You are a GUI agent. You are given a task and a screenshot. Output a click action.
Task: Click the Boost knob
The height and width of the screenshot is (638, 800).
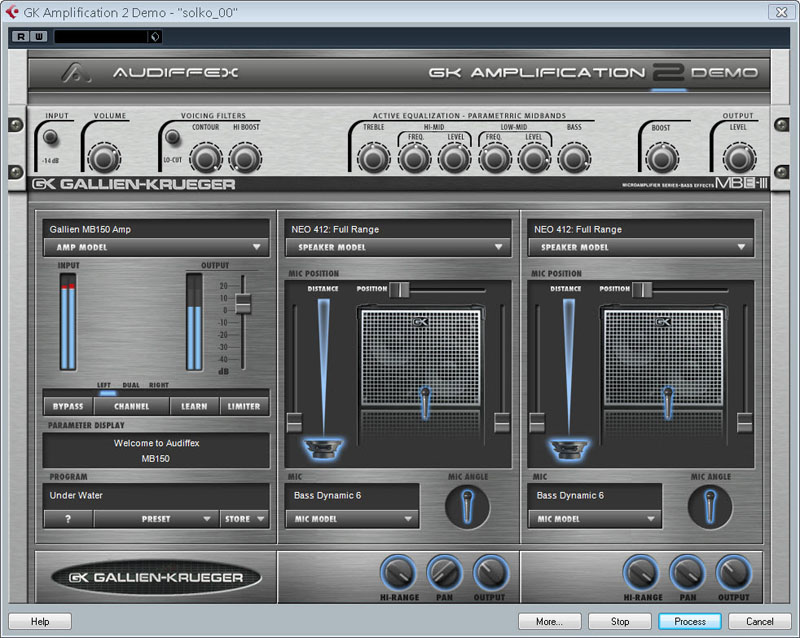pos(662,159)
